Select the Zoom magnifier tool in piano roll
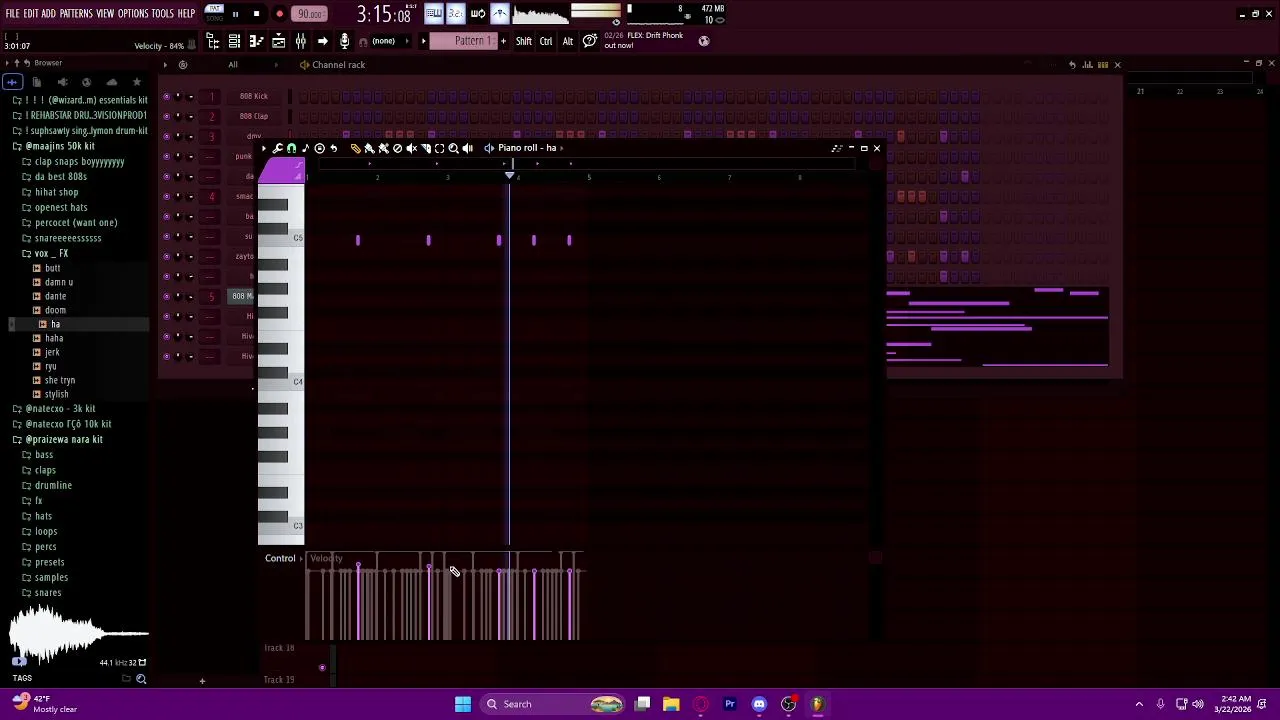1280x720 pixels. pyautogui.click(x=453, y=148)
